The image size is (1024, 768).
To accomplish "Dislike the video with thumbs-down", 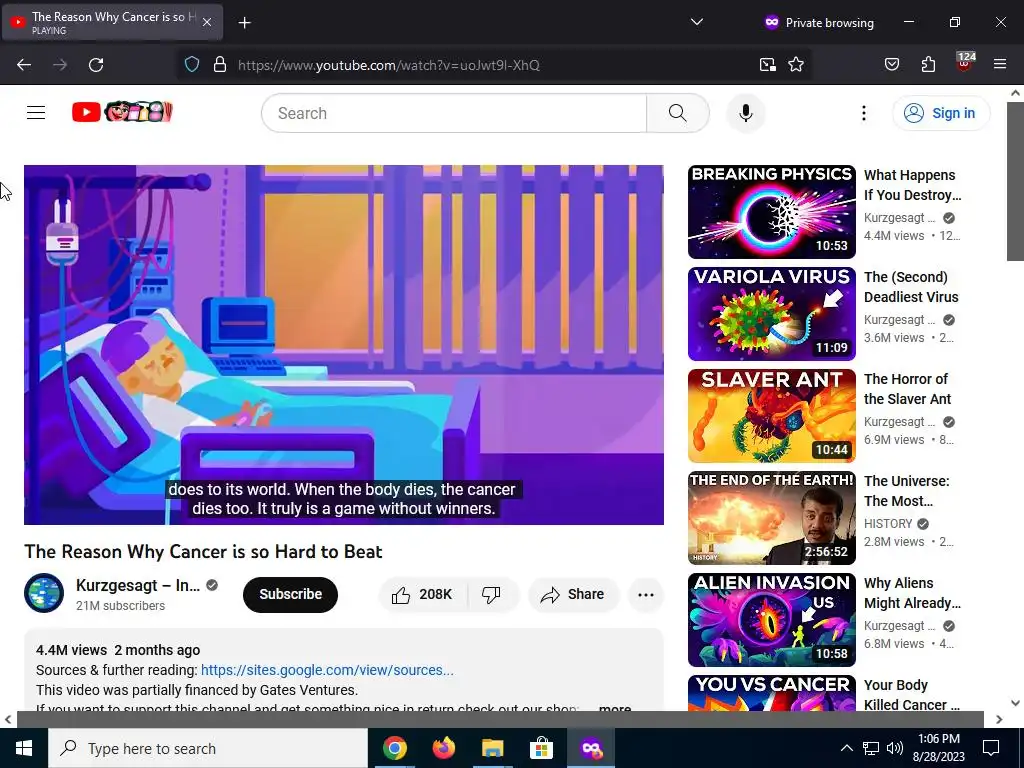I will 491,594.
